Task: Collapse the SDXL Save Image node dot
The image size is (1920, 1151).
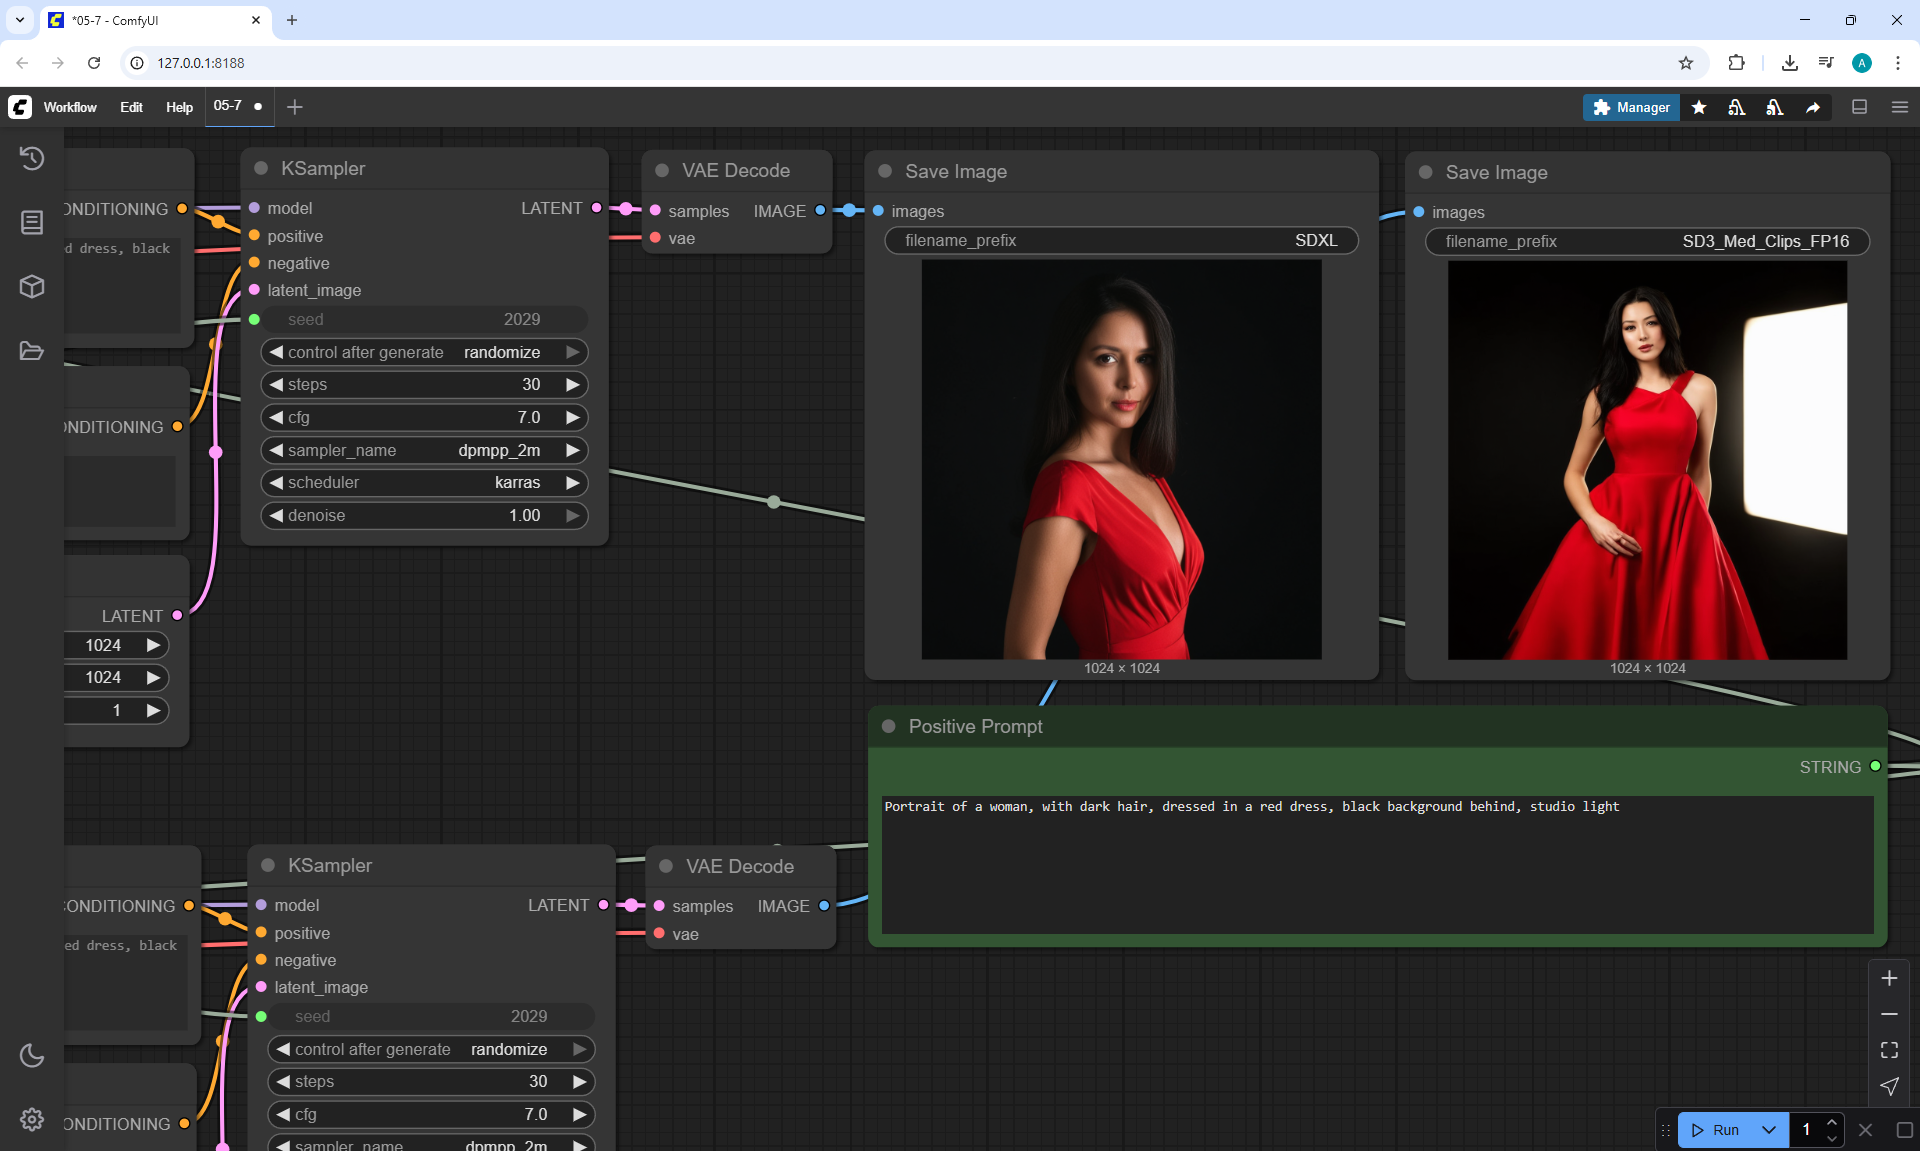Action: pyautogui.click(x=885, y=171)
